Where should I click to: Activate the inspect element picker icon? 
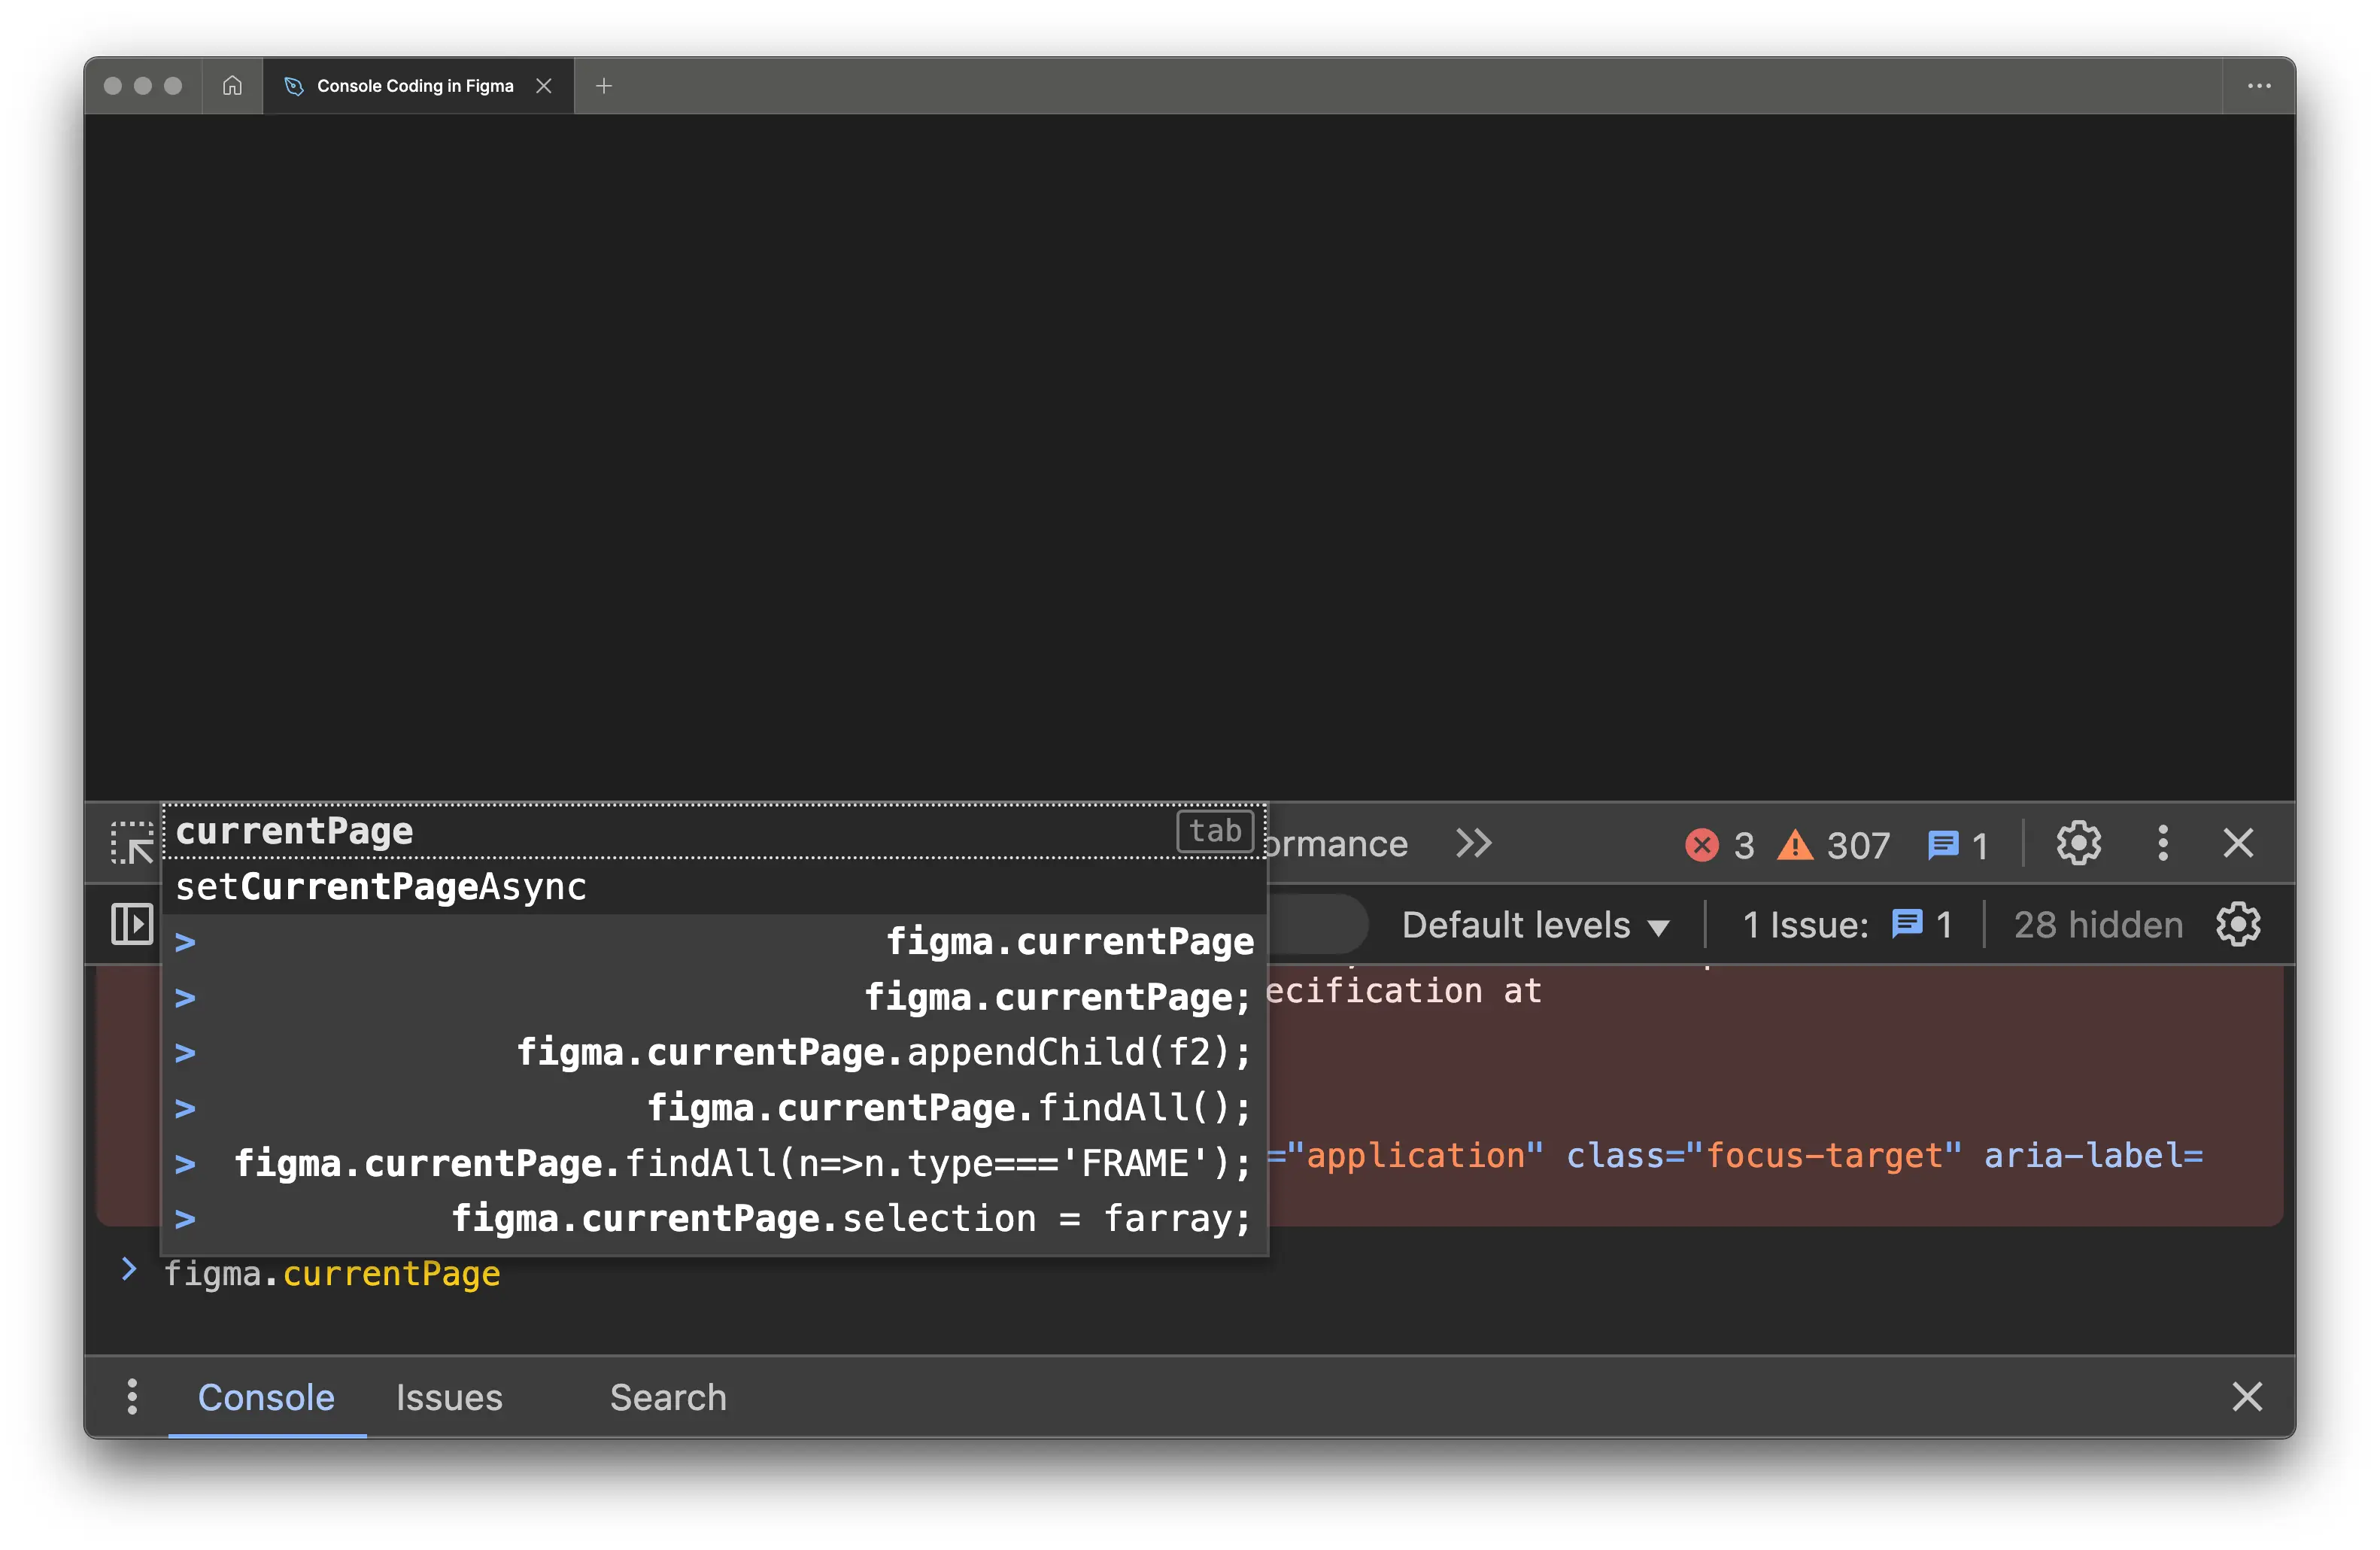click(x=132, y=844)
